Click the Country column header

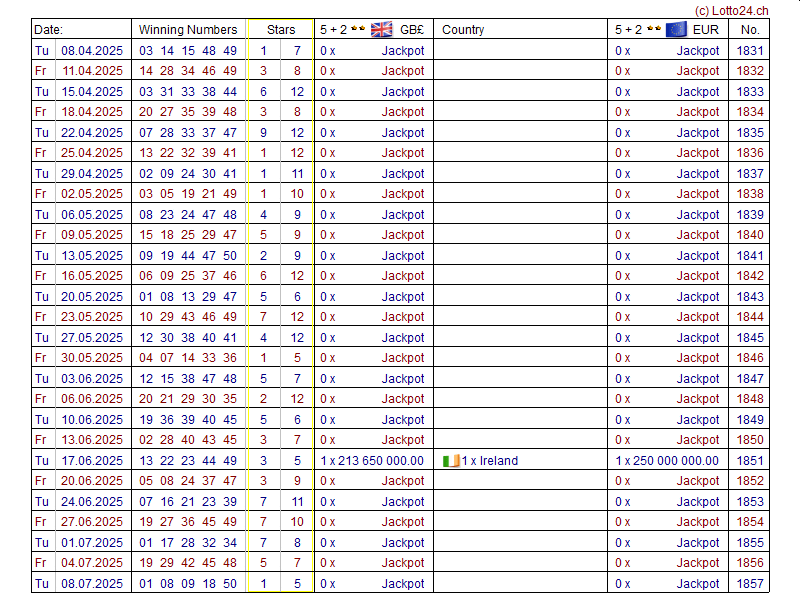click(x=463, y=30)
